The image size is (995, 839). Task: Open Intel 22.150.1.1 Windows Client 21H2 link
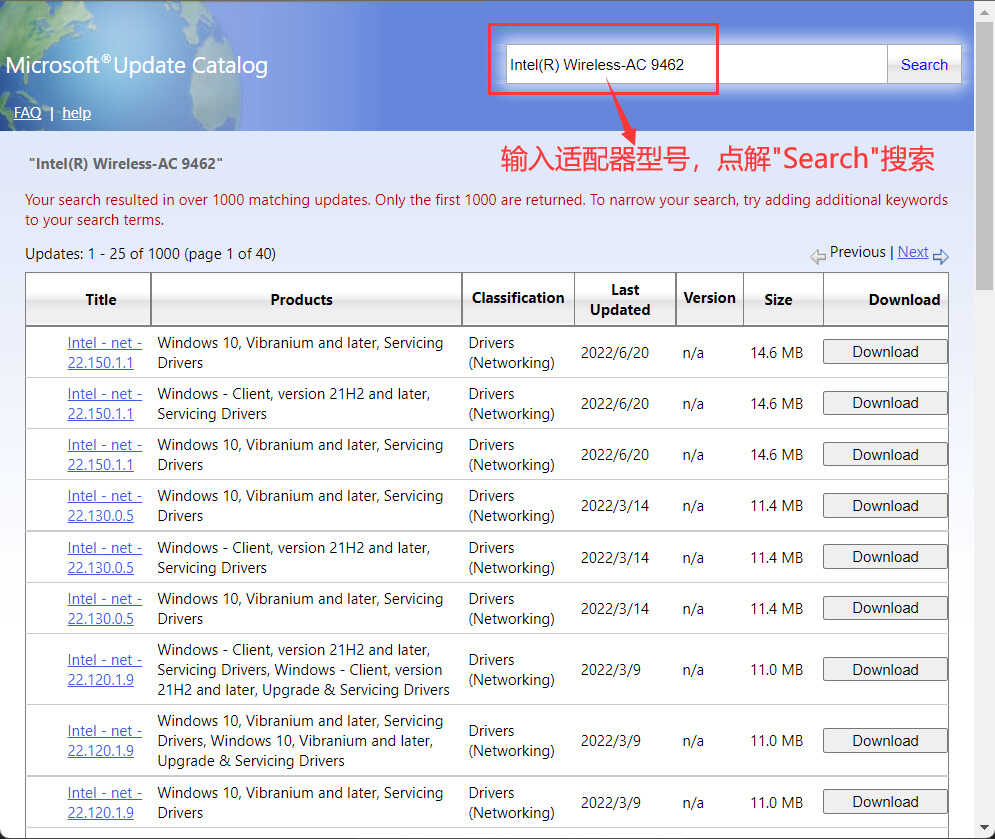pos(105,404)
